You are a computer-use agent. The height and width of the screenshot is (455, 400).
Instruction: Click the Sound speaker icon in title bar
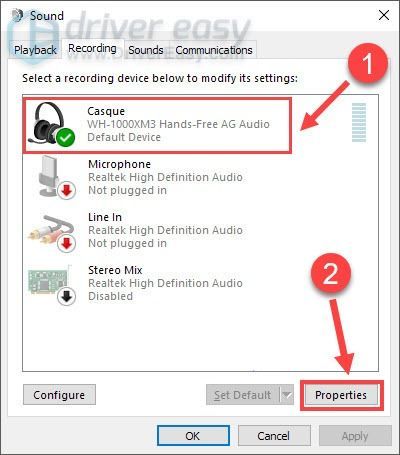[x=17, y=15]
